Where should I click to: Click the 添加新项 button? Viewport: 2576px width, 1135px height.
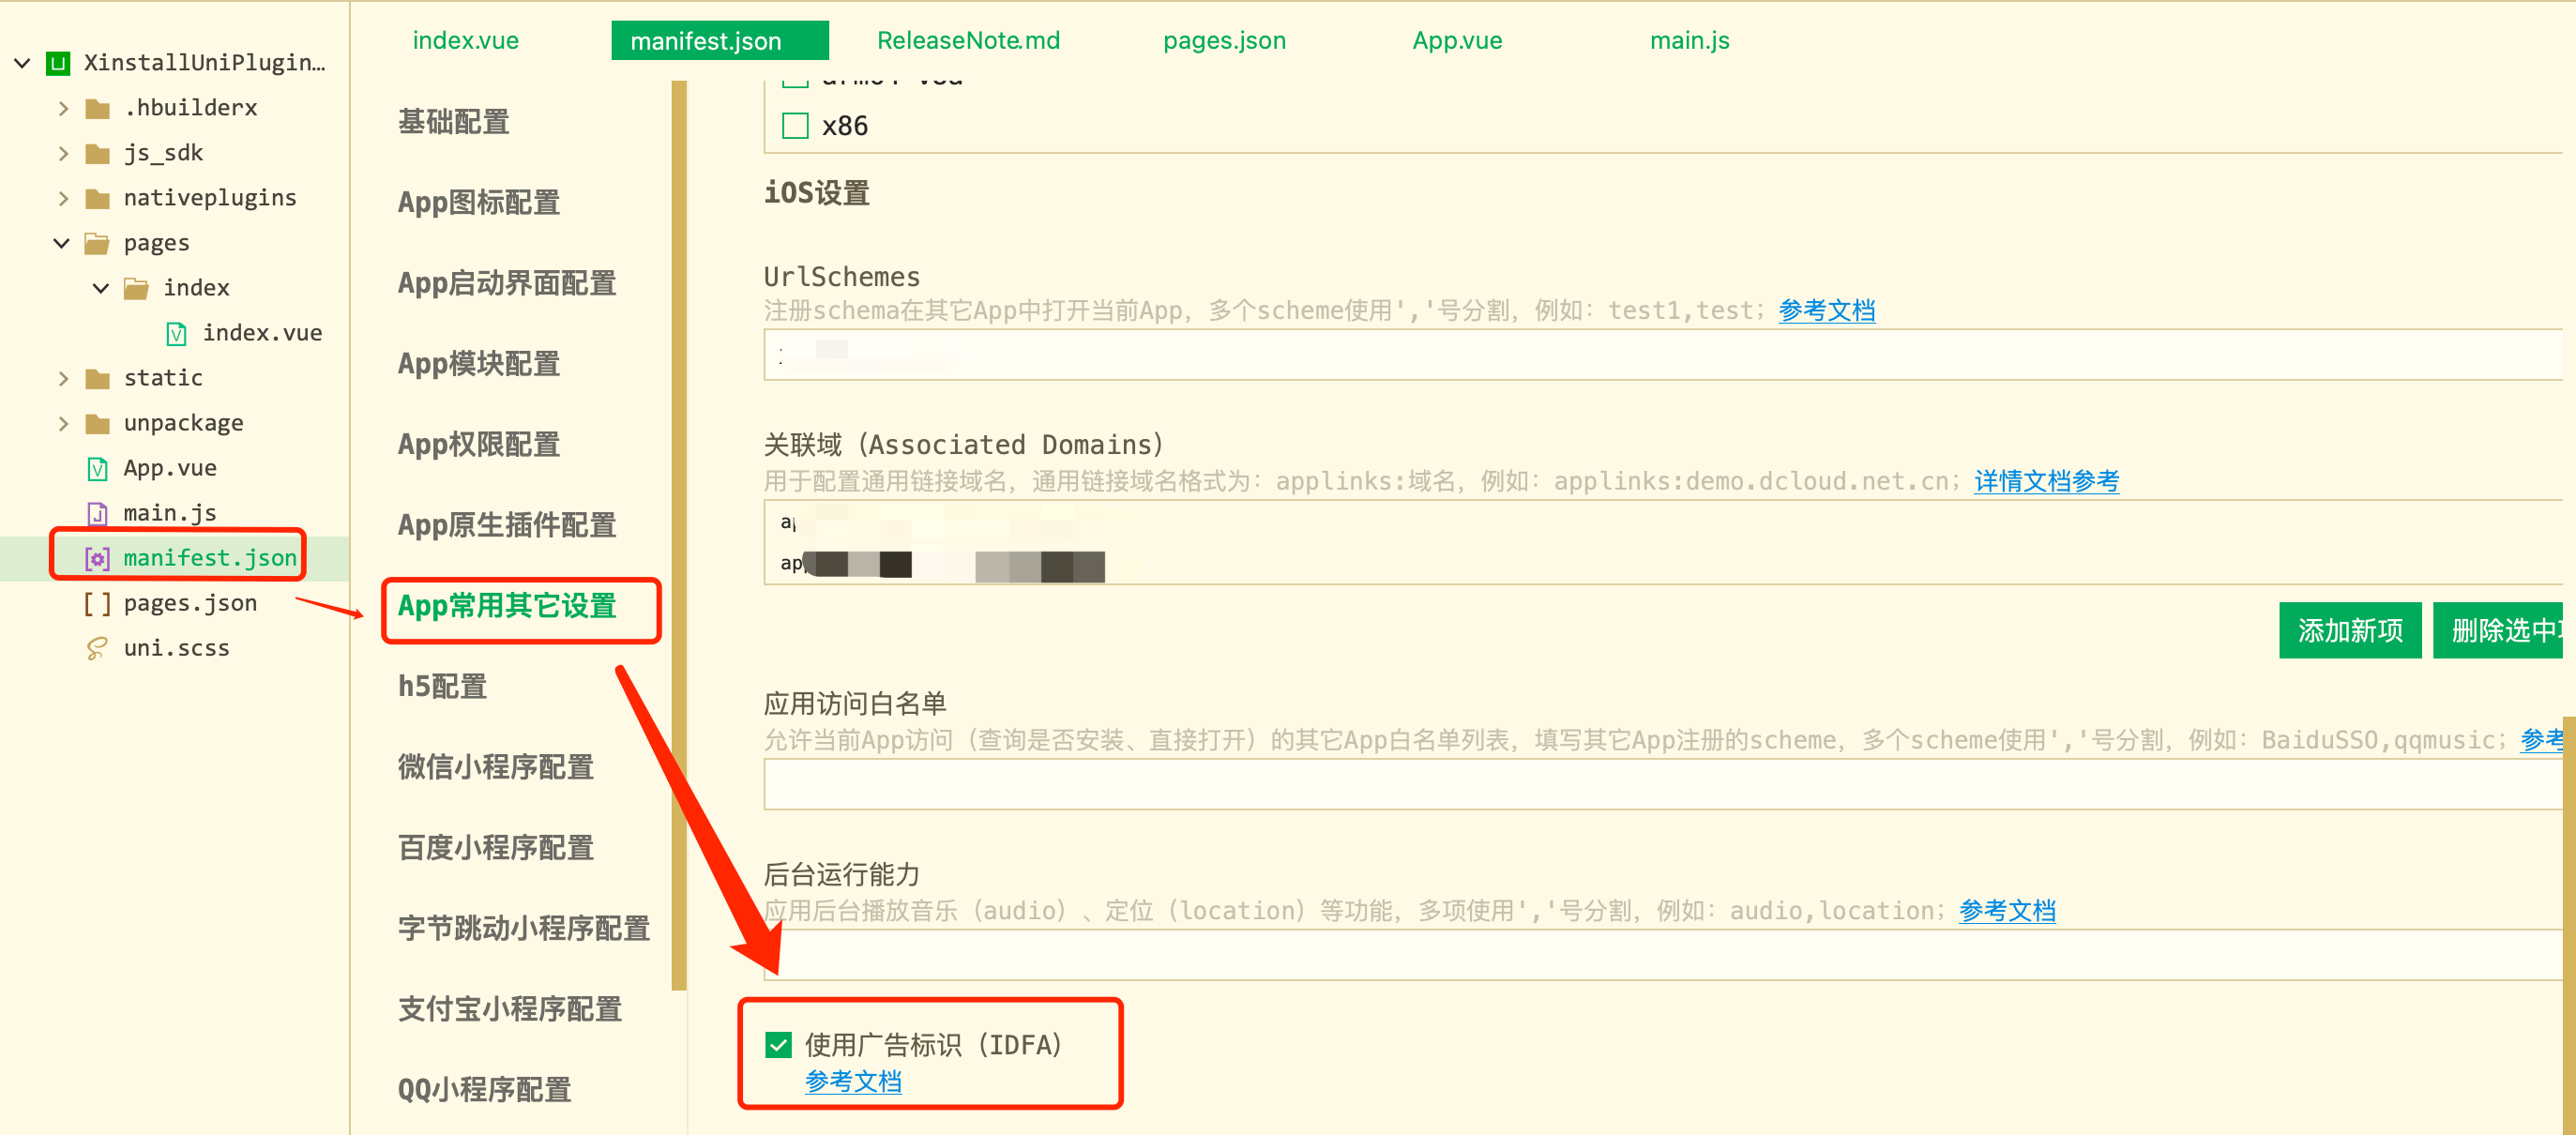coord(2349,629)
